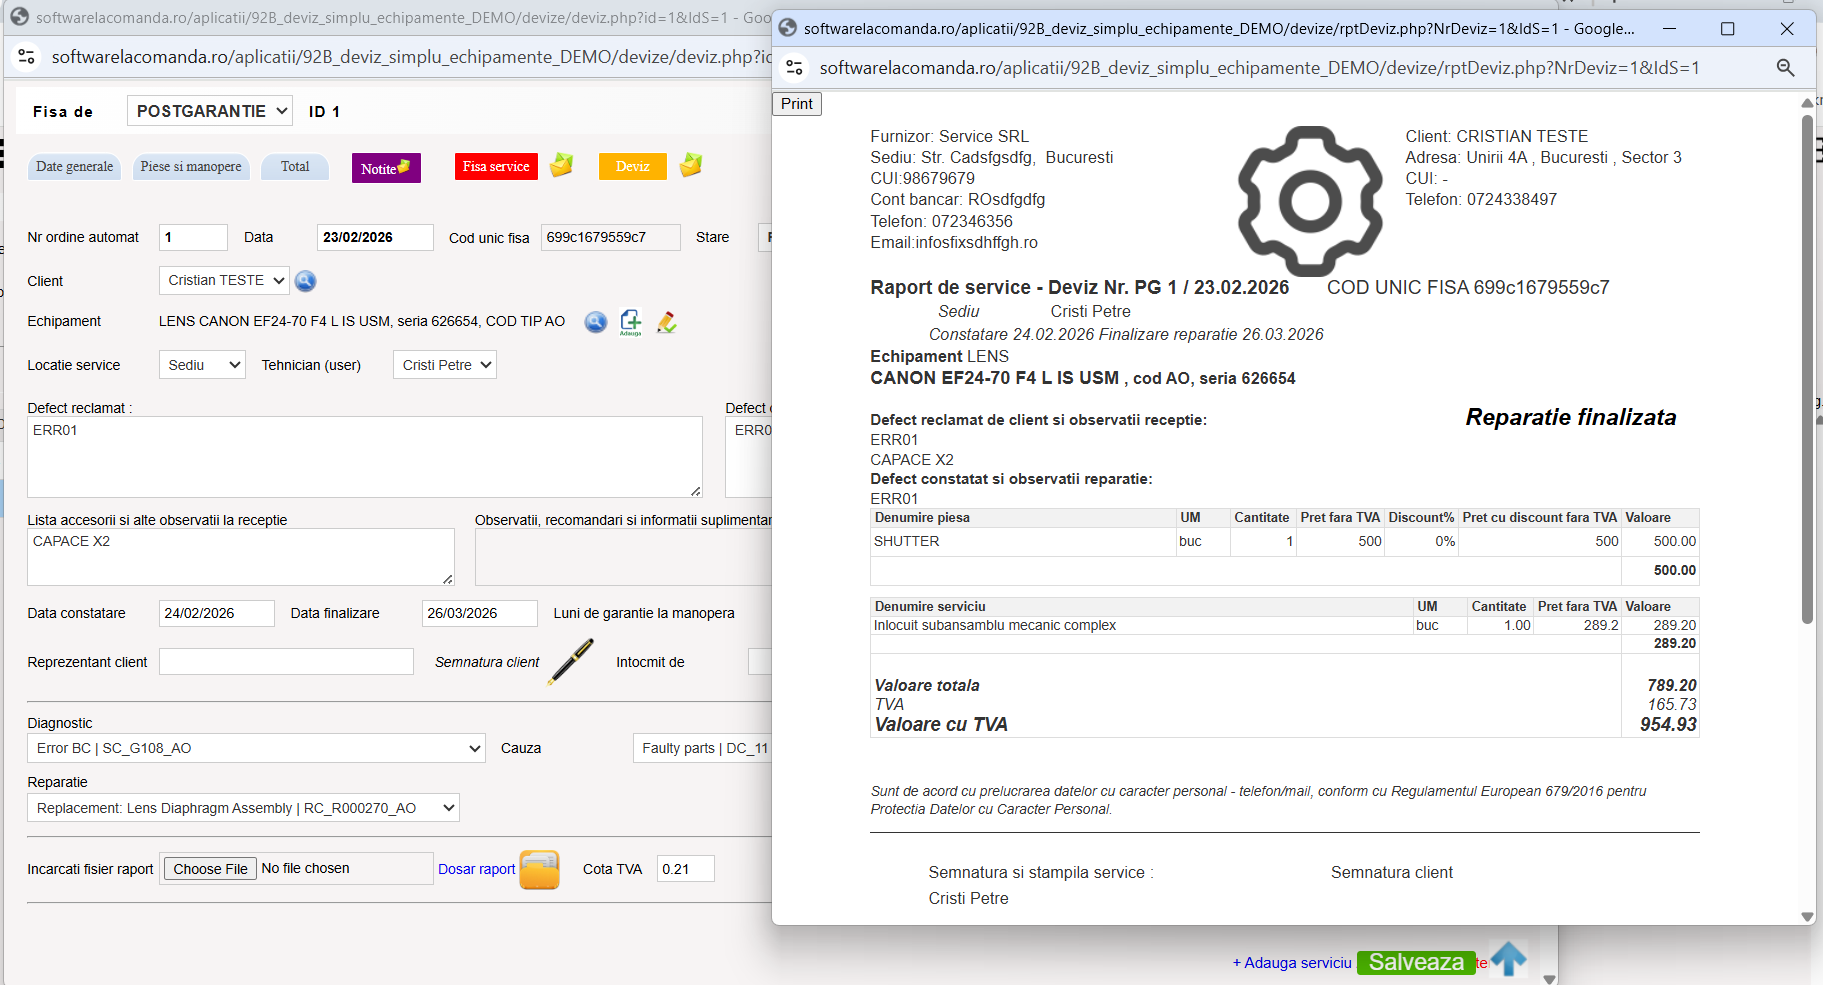The width and height of the screenshot is (1823, 985).
Task: Open folder icon next to Fisa service
Action: [562, 165]
